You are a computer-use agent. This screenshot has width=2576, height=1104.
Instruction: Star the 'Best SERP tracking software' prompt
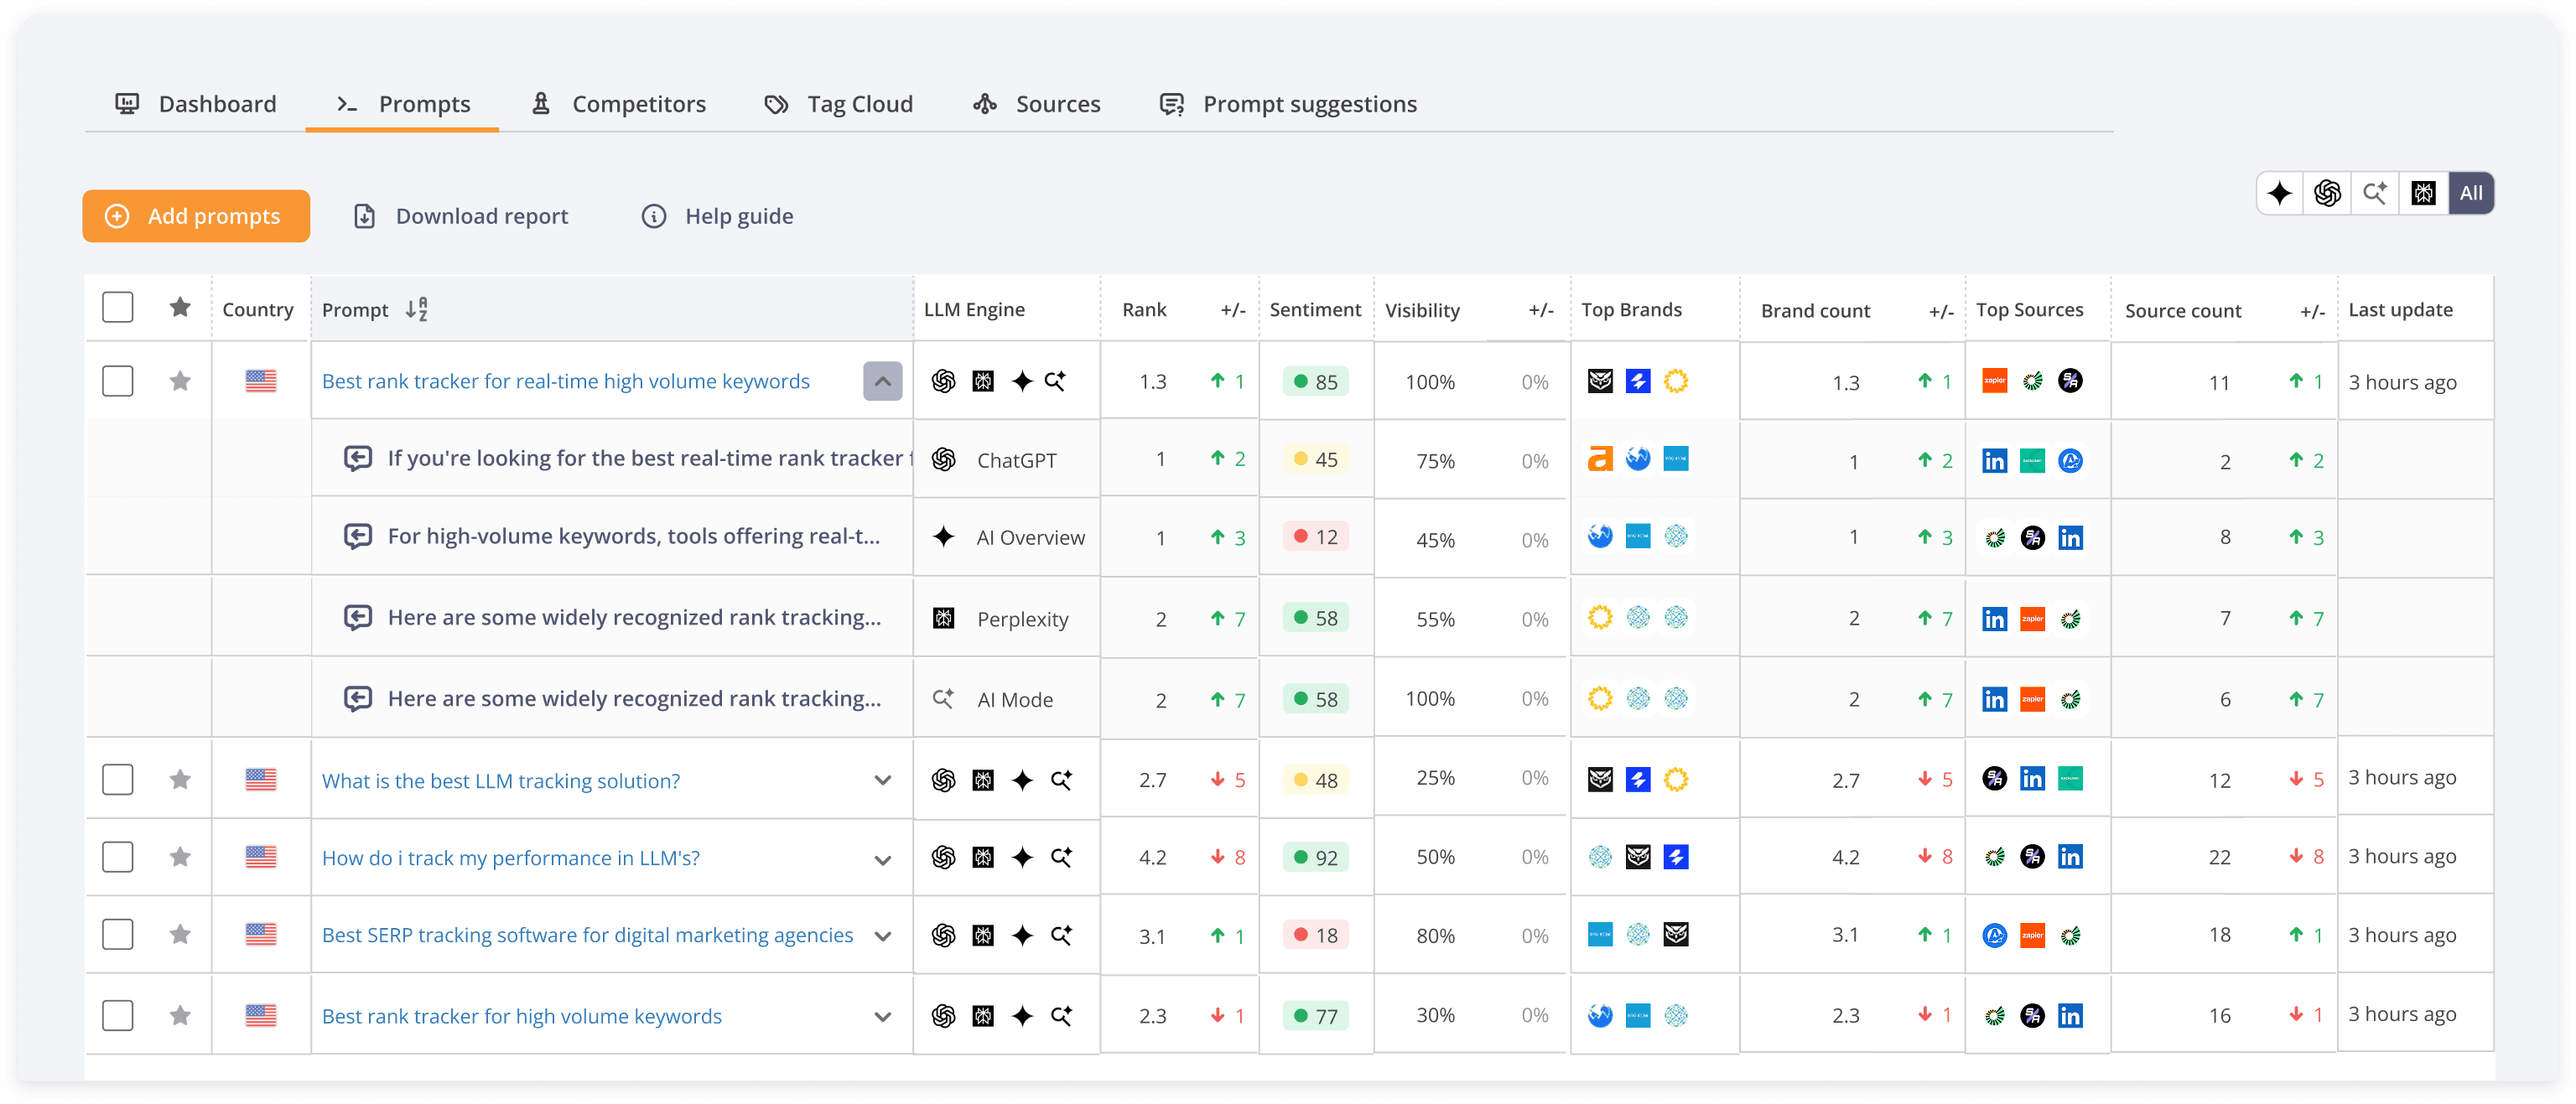click(180, 934)
